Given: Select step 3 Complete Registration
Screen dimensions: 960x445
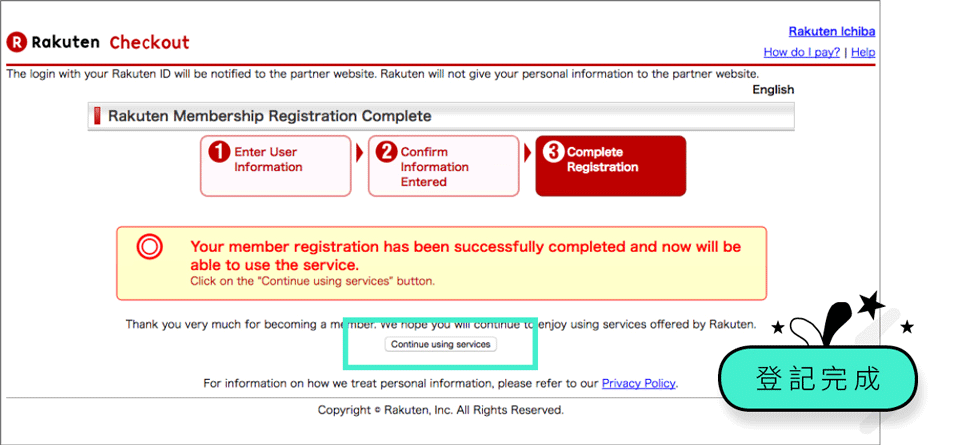Looking at the screenshot, I should (610, 166).
